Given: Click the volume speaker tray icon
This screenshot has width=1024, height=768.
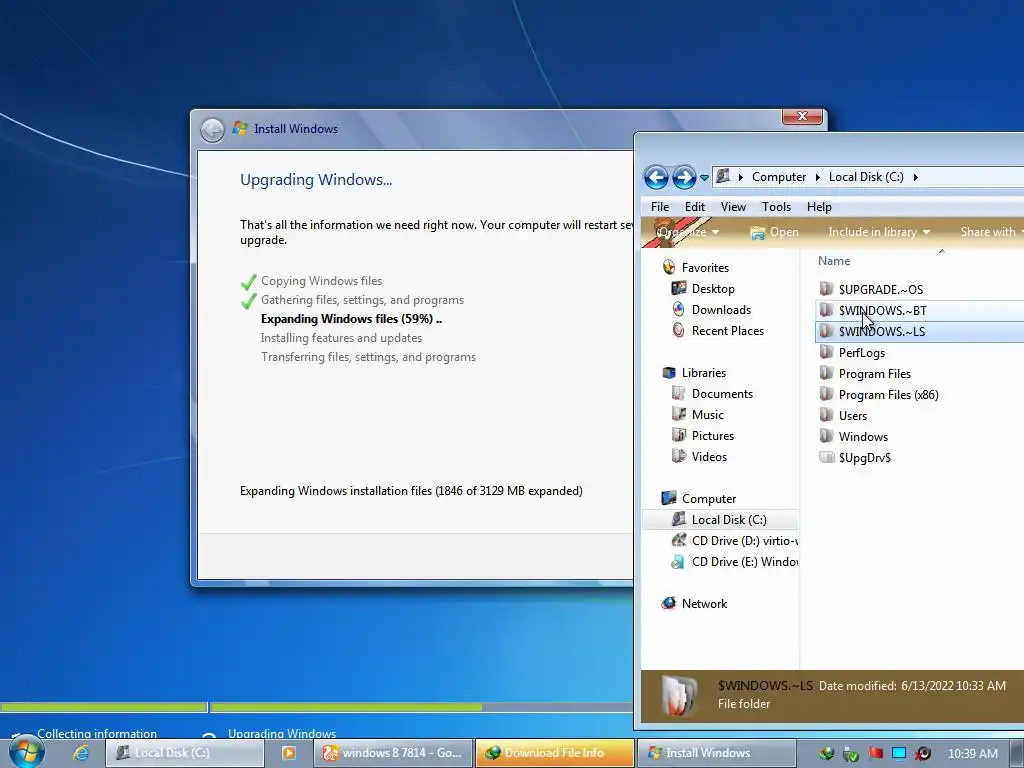Looking at the screenshot, I should [x=923, y=754].
